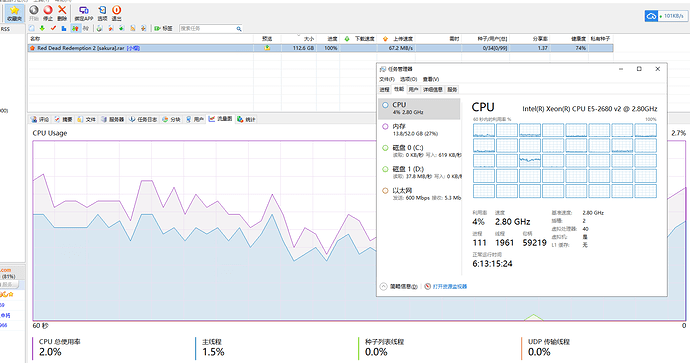Switch to the 用户 tab in BitComet's lower panel
This screenshot has width=690, height=363.
[195, 119]
